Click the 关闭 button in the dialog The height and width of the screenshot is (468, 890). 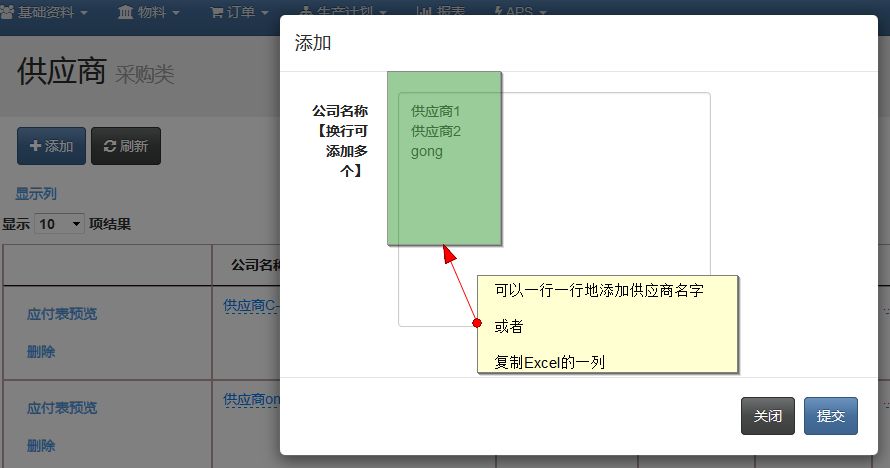click(x=767, y=416)
